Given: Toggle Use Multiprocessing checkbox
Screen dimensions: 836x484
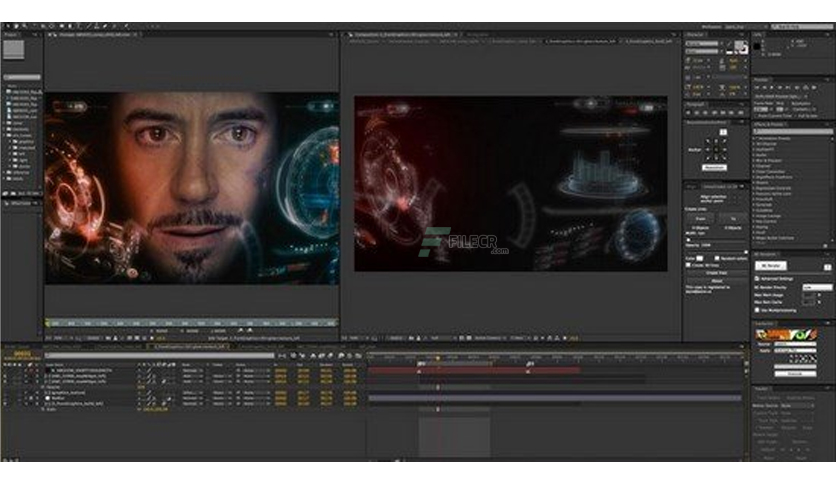Looking at the screenshot, I should click(757, 310).
